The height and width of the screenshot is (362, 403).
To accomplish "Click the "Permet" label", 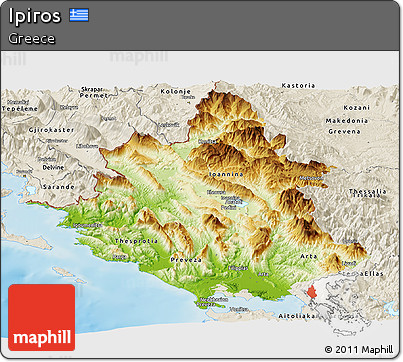I will 94,95.
